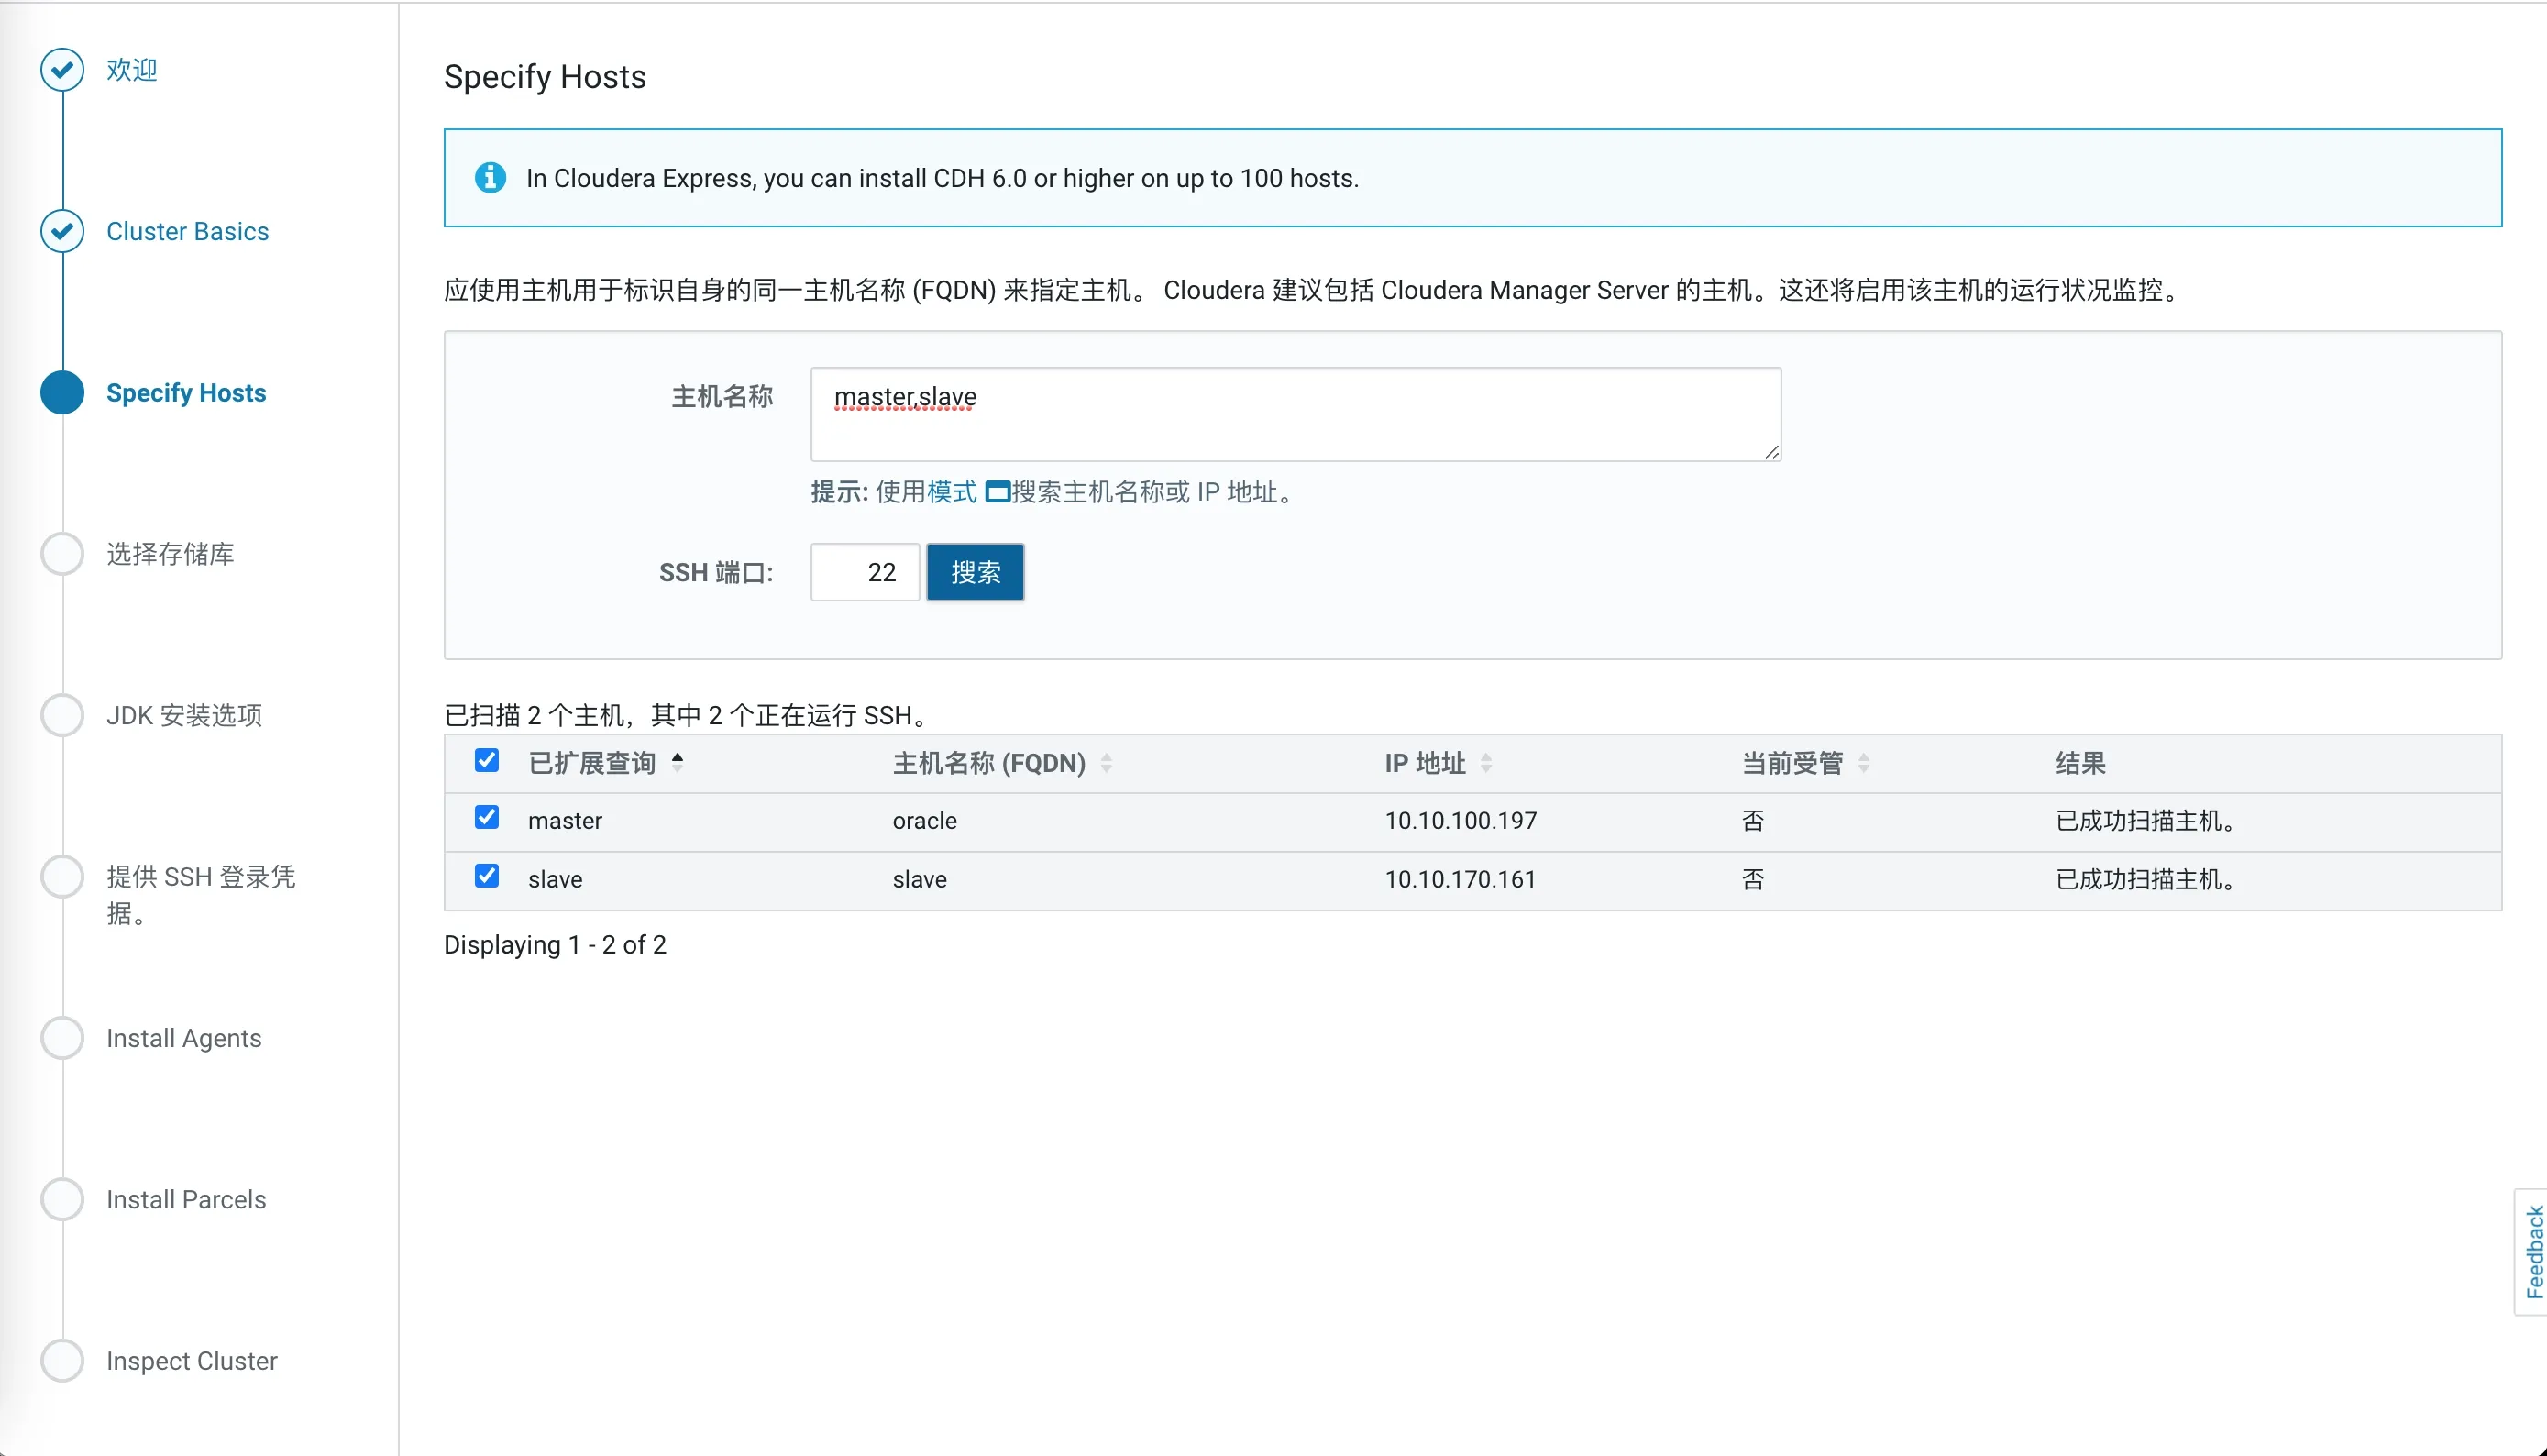
Task: Click the 搜索 search button
Action: click(x=974, y=572)
